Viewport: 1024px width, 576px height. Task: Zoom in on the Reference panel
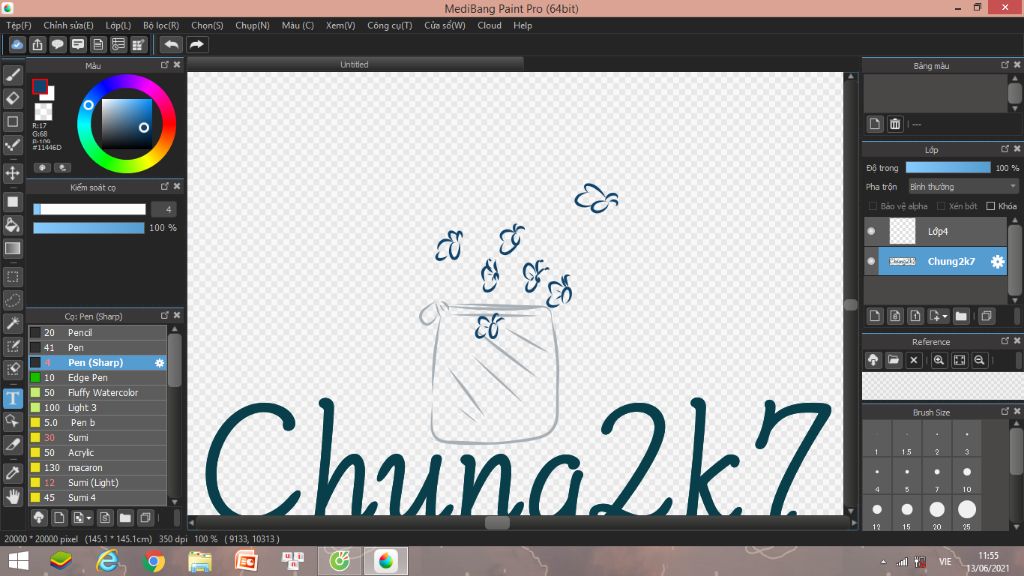tap(938, 360)
